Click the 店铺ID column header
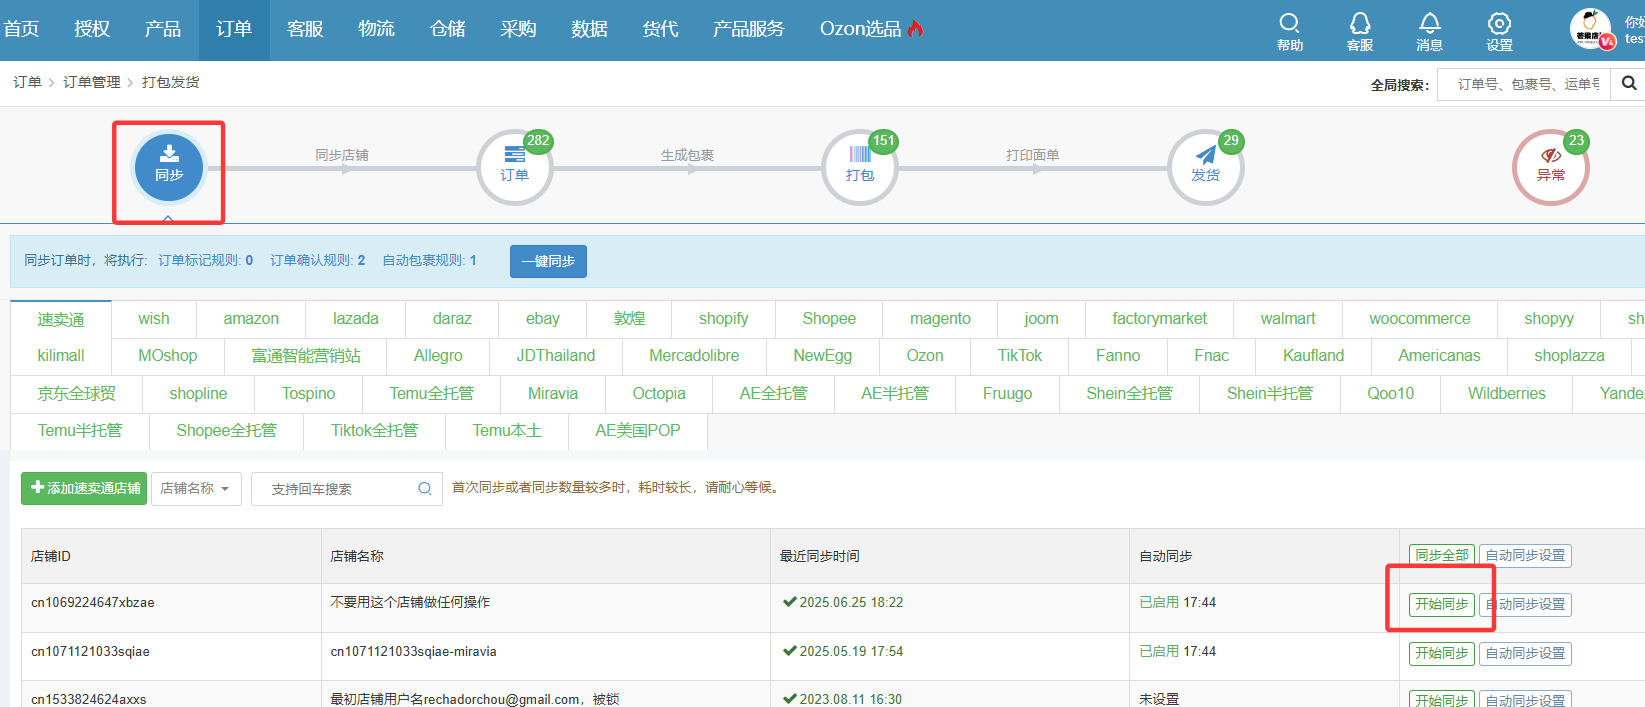Screen dimensions: 1645x707 51,556
